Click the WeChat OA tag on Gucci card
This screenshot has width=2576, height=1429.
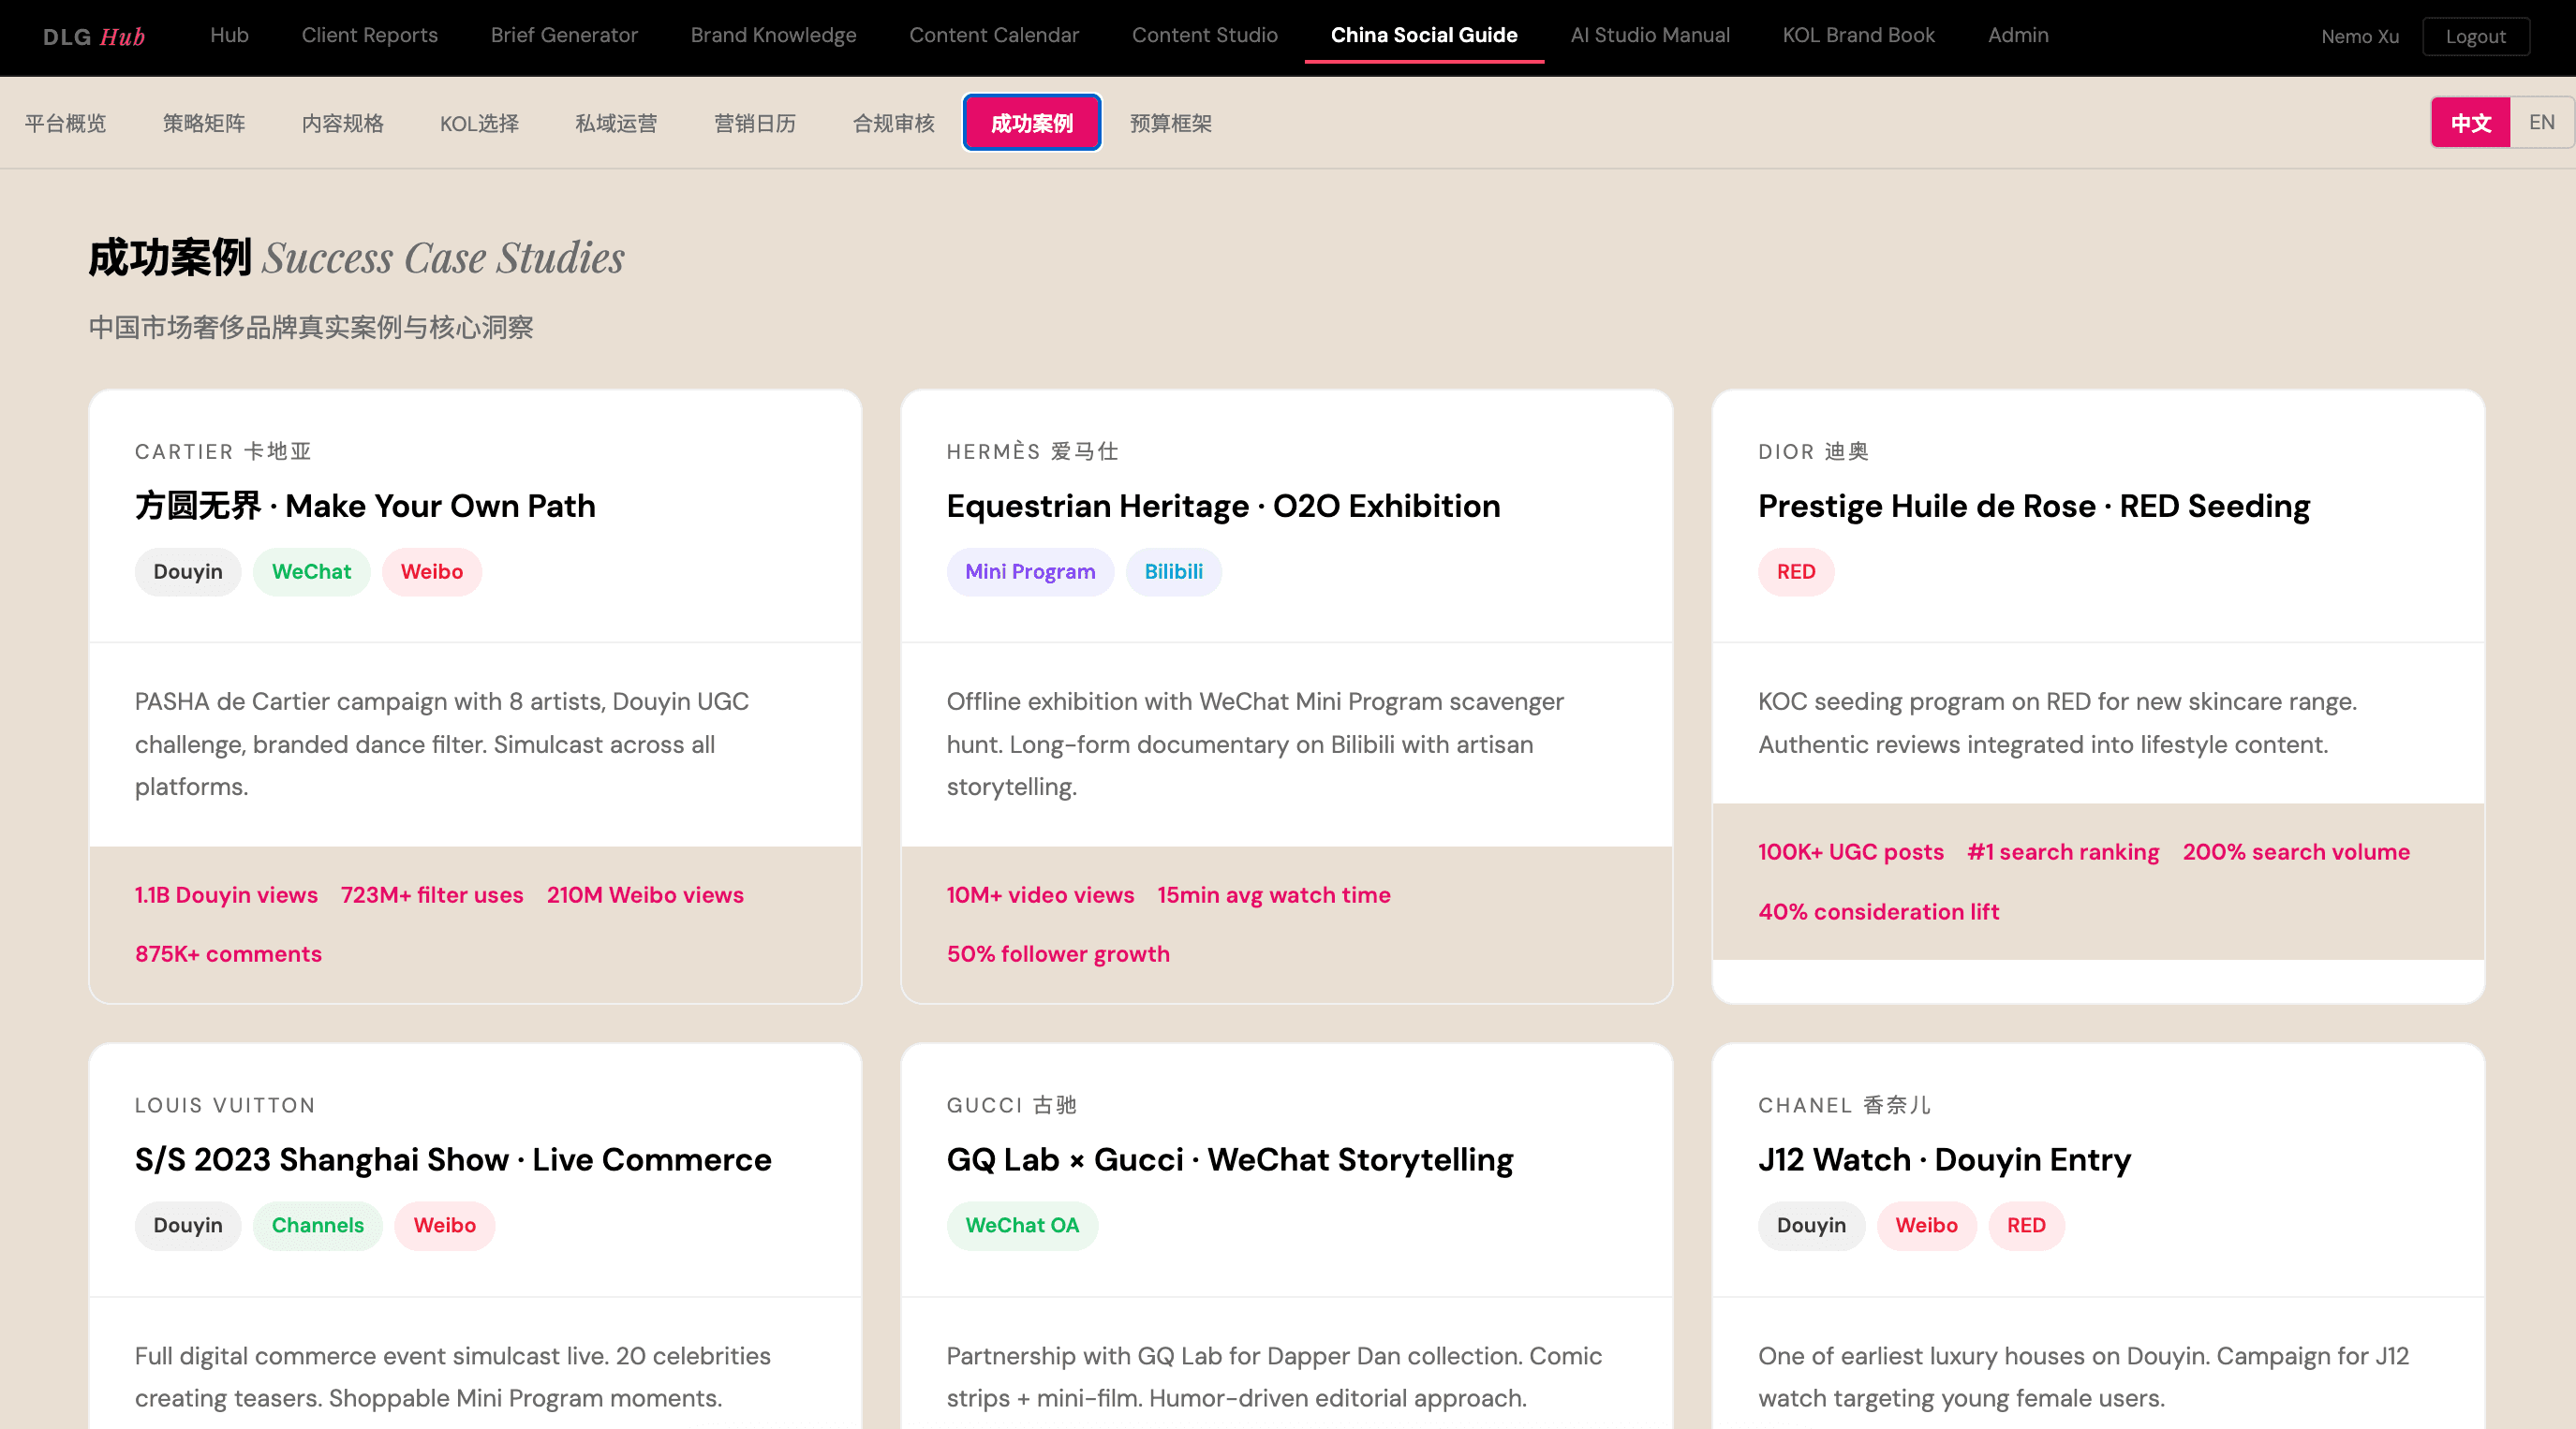pos(1021,1225)
